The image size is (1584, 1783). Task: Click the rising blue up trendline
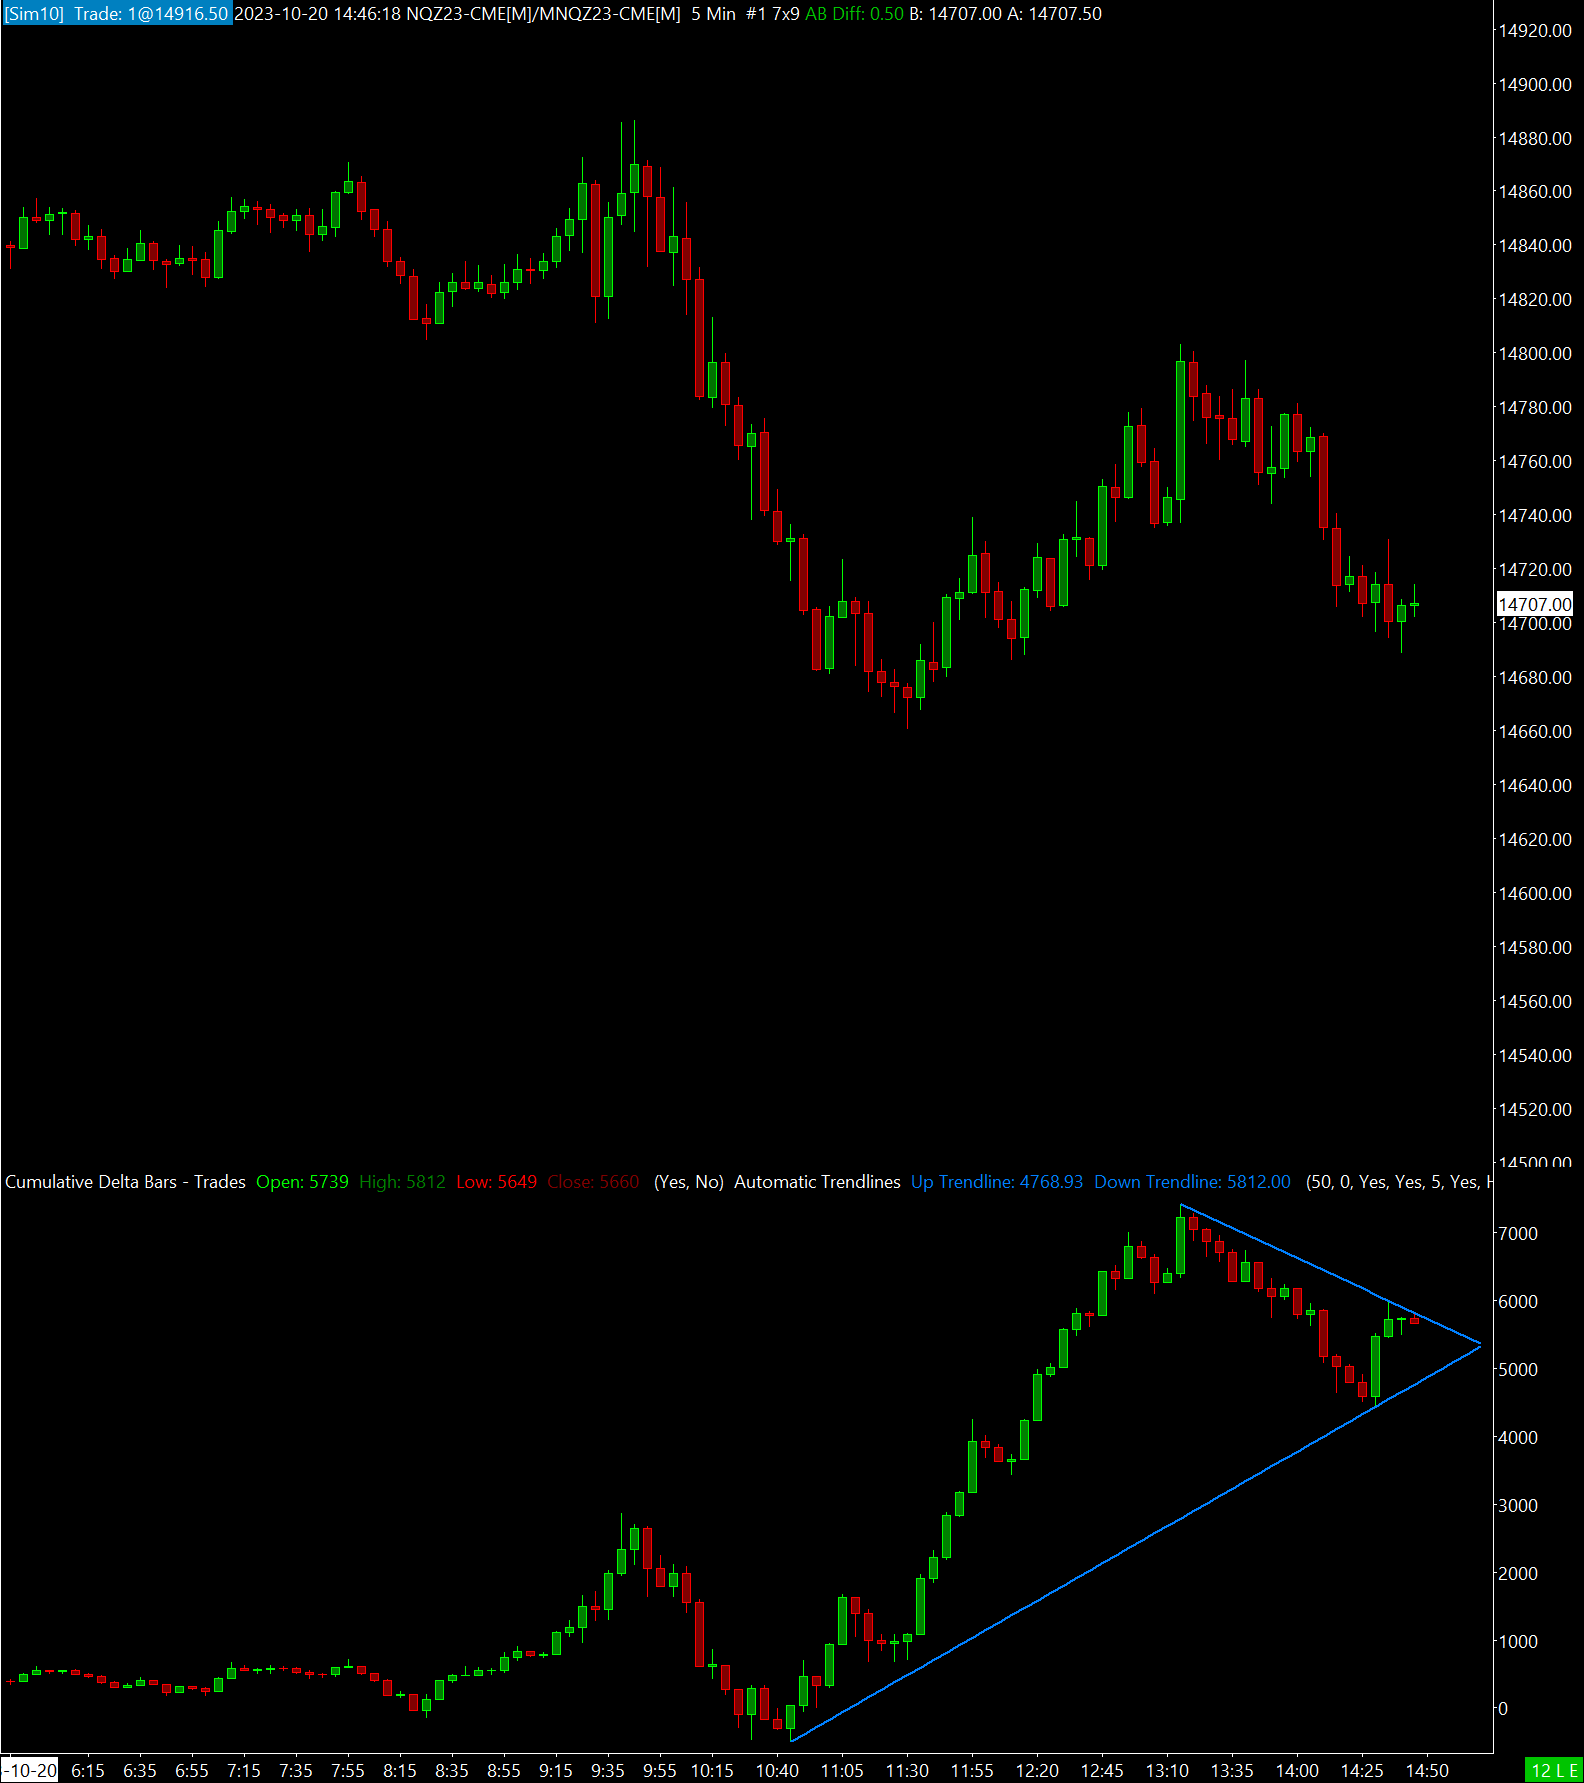tap(1135, 1544)
